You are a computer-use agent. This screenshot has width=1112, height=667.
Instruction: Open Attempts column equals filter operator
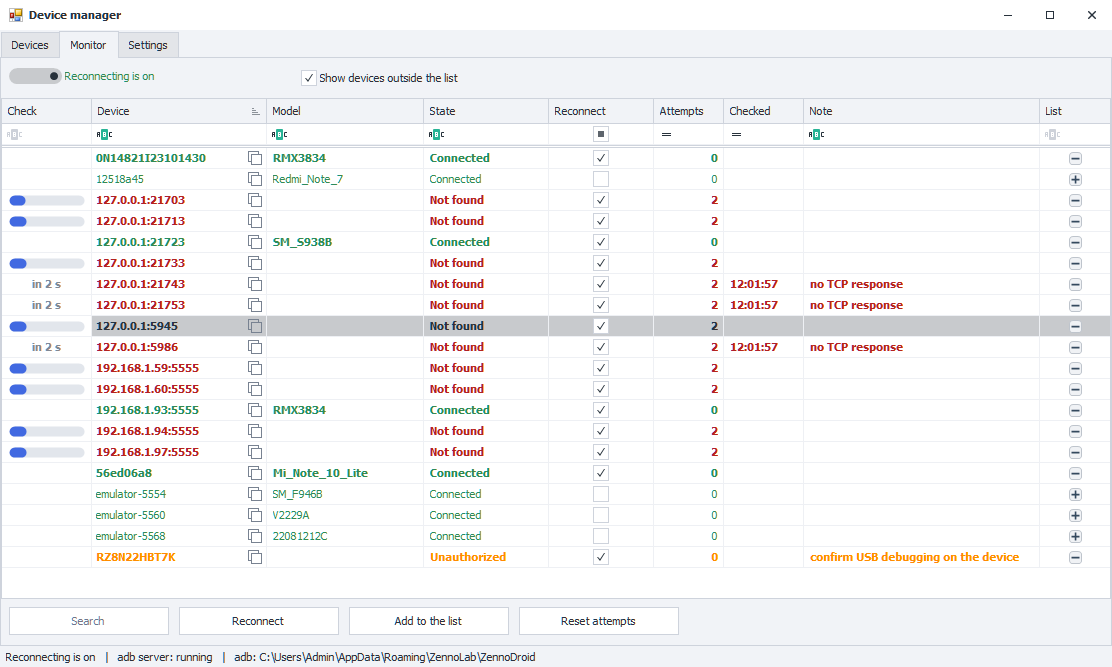pos(666,134)
